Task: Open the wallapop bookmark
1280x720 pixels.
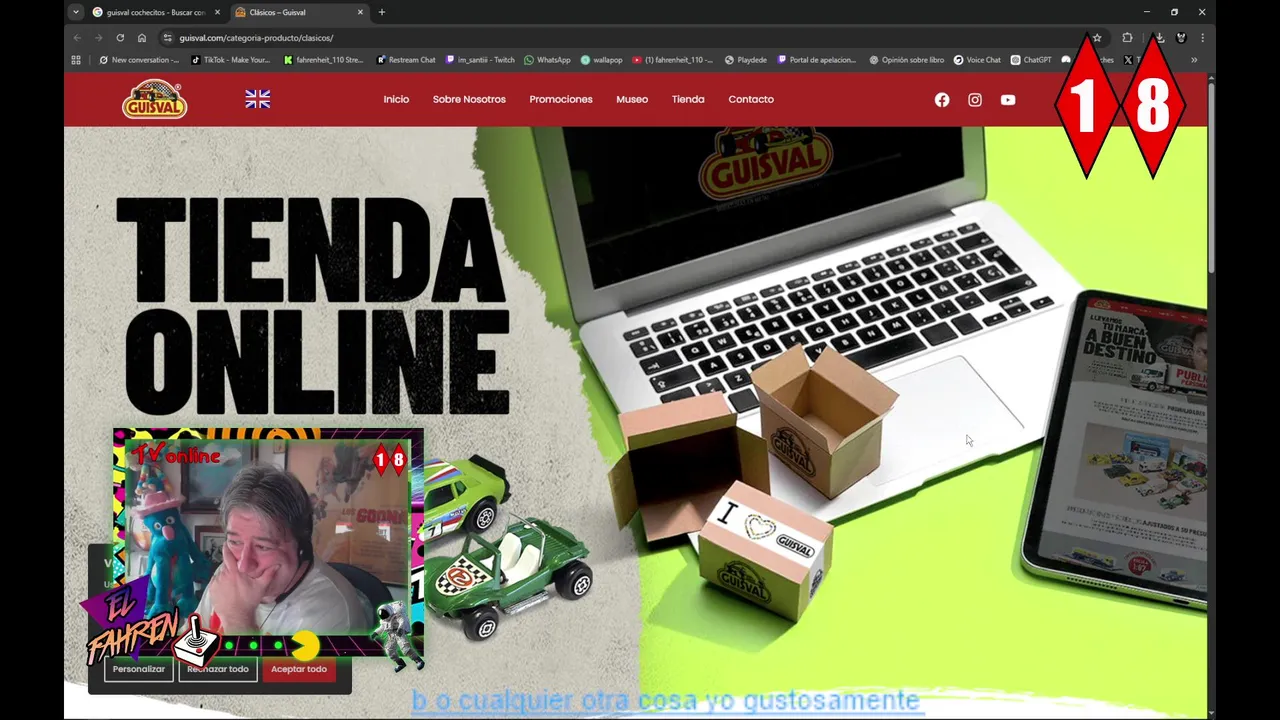Action: pyautogui.click(x=601, y=60)
